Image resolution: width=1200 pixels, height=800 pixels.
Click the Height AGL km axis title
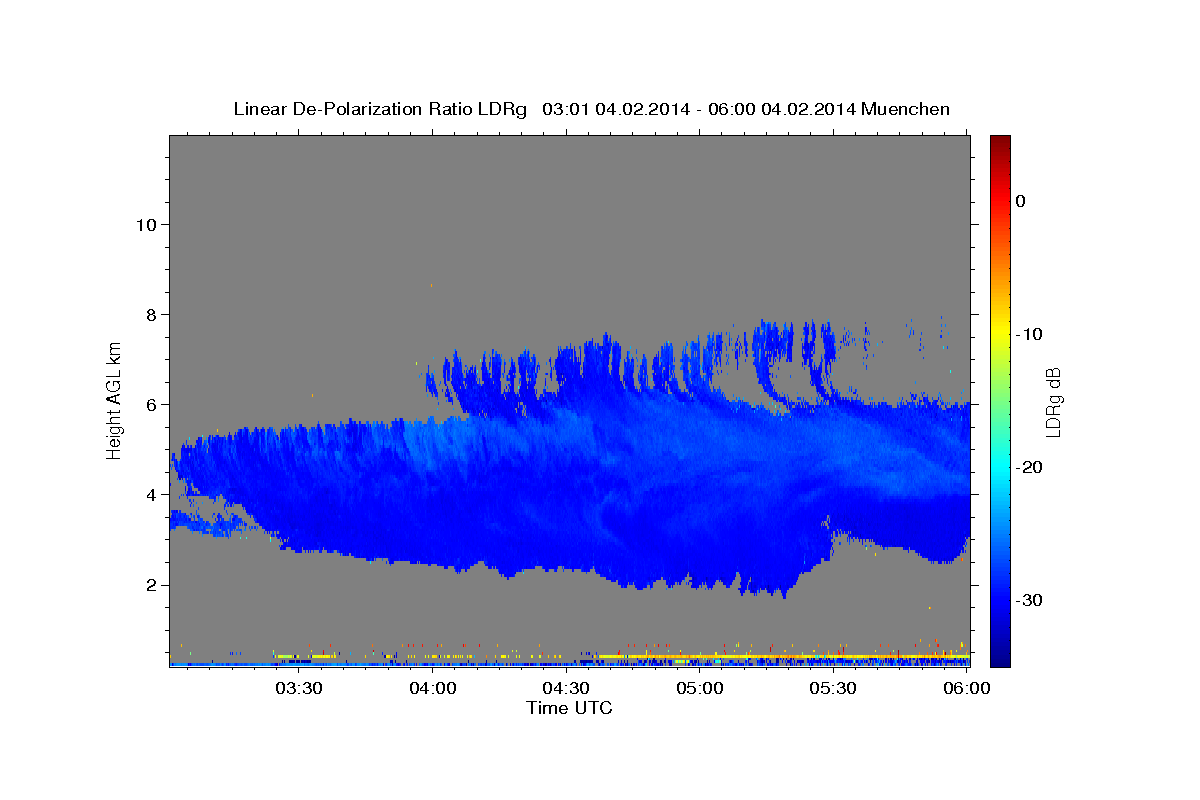pos(114,400)
